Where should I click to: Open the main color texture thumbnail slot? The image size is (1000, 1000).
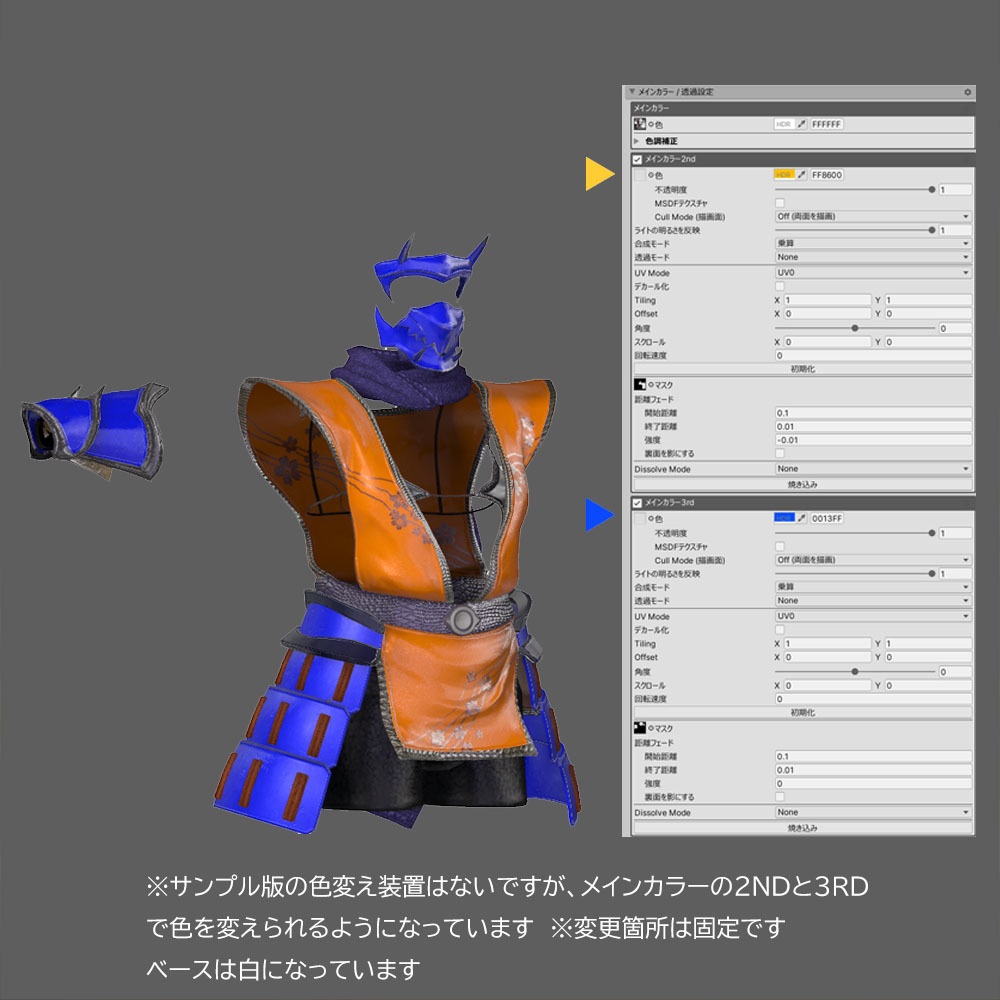click(x=639, y=123)
